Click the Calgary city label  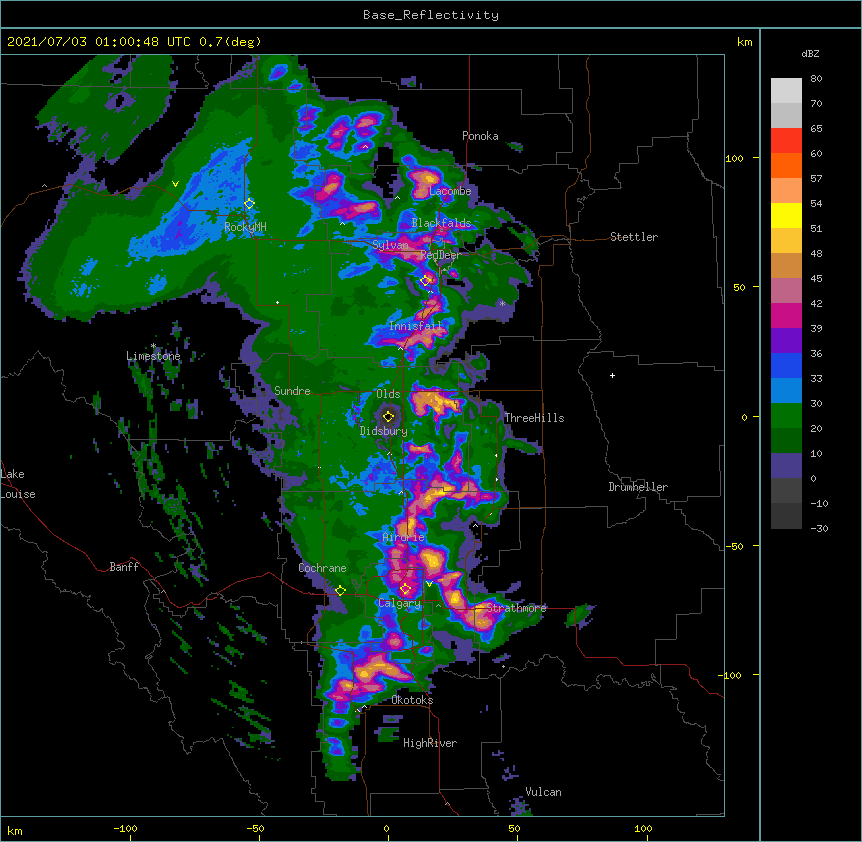pyautogui.click(x=400, y=603)
